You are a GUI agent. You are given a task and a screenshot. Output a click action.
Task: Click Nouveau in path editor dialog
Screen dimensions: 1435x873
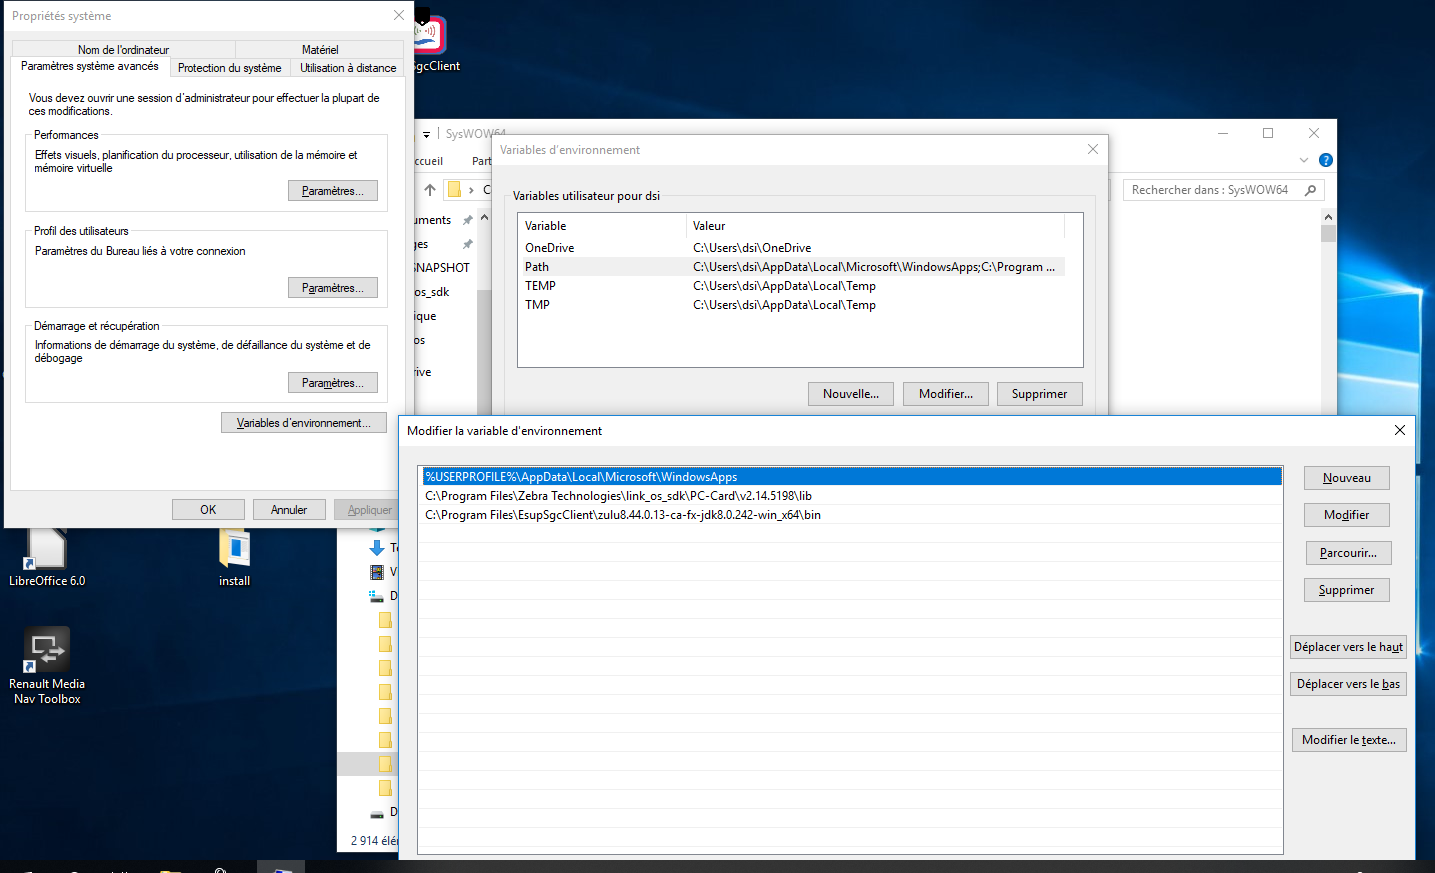click(1346, 478)
